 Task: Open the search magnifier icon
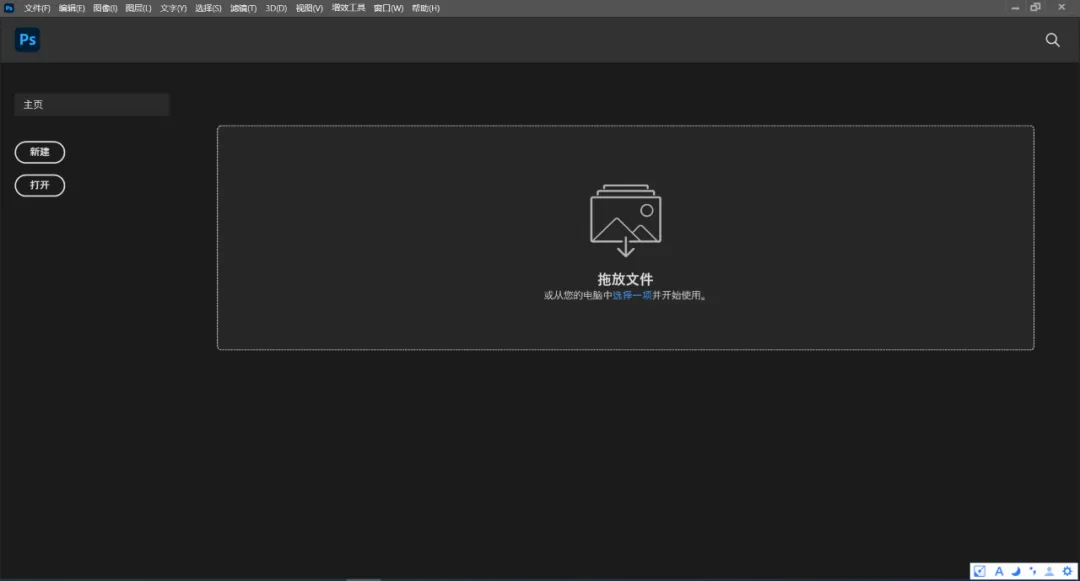(x=1052, y=40)
